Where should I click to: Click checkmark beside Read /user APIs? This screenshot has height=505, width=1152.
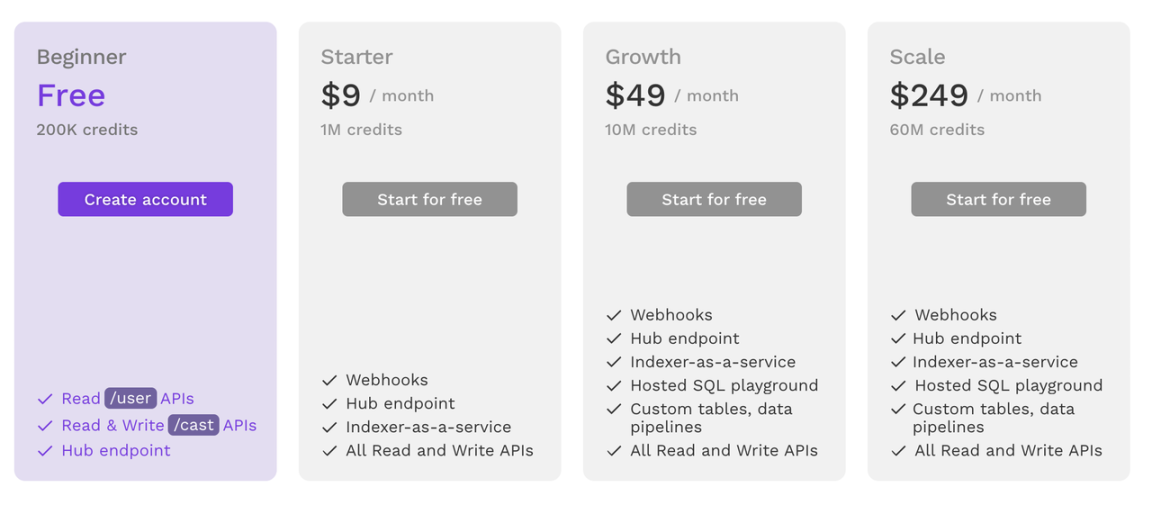45,399
